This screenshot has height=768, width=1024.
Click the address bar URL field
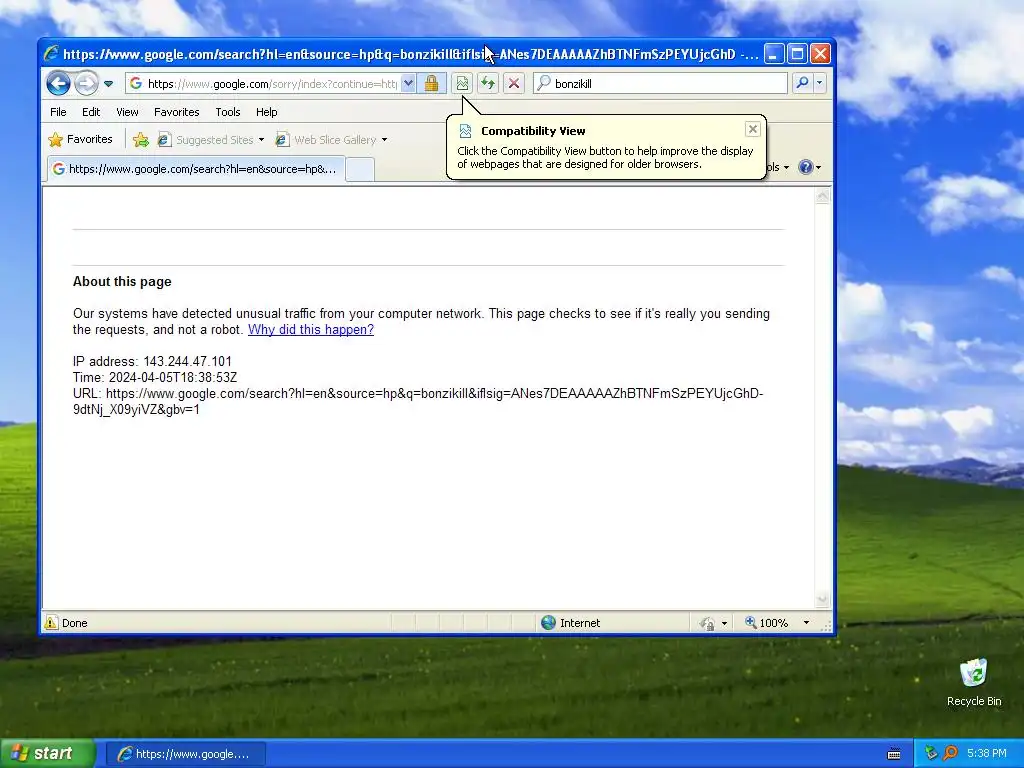[272, 84]
